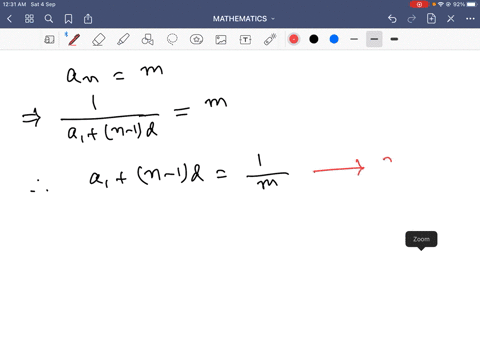Bookmark this page
The image size is (480, 360).
point(68,19)
